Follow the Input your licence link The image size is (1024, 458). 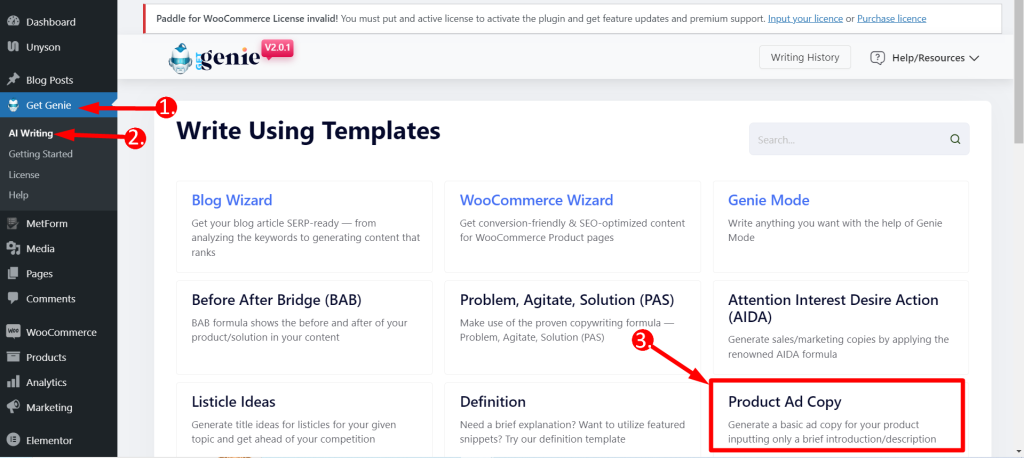805,18
